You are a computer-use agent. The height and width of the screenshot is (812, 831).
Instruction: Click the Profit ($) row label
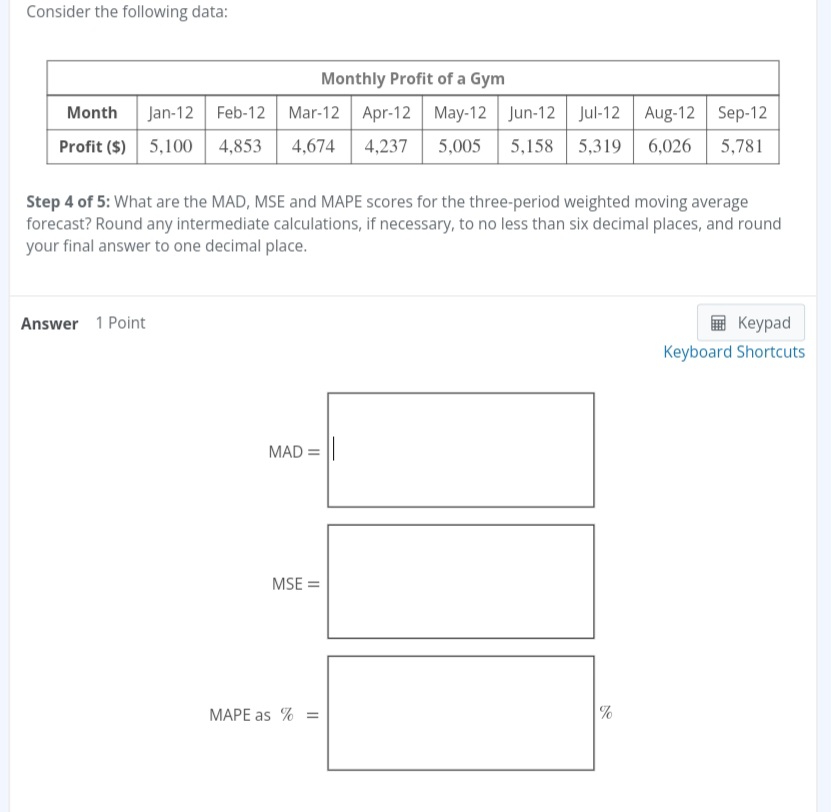[x=92, y=146]
